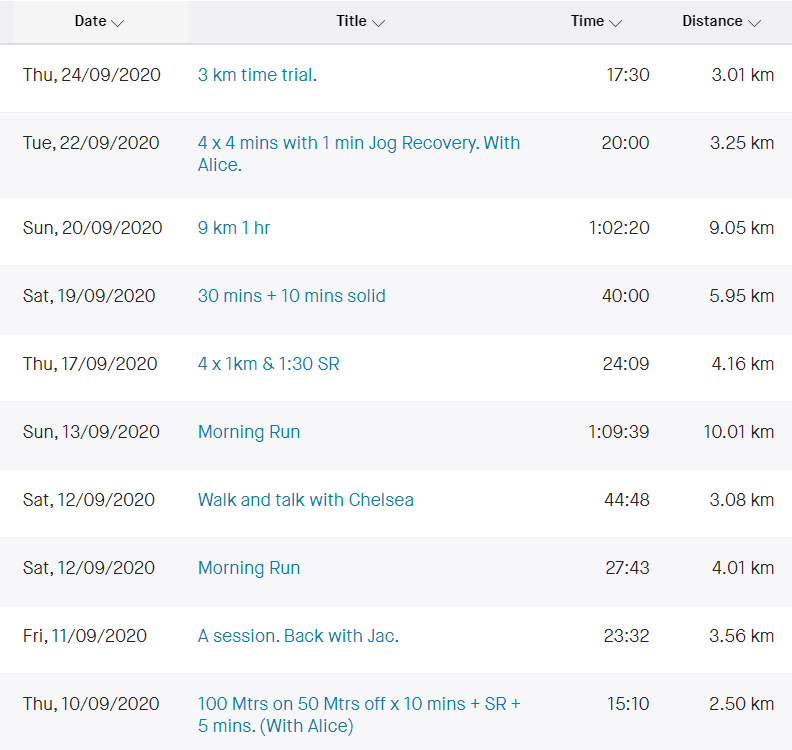This screenshot has width=792, height=750.
Task: Sort activities by Time header
Action: (x=587, y=21)
